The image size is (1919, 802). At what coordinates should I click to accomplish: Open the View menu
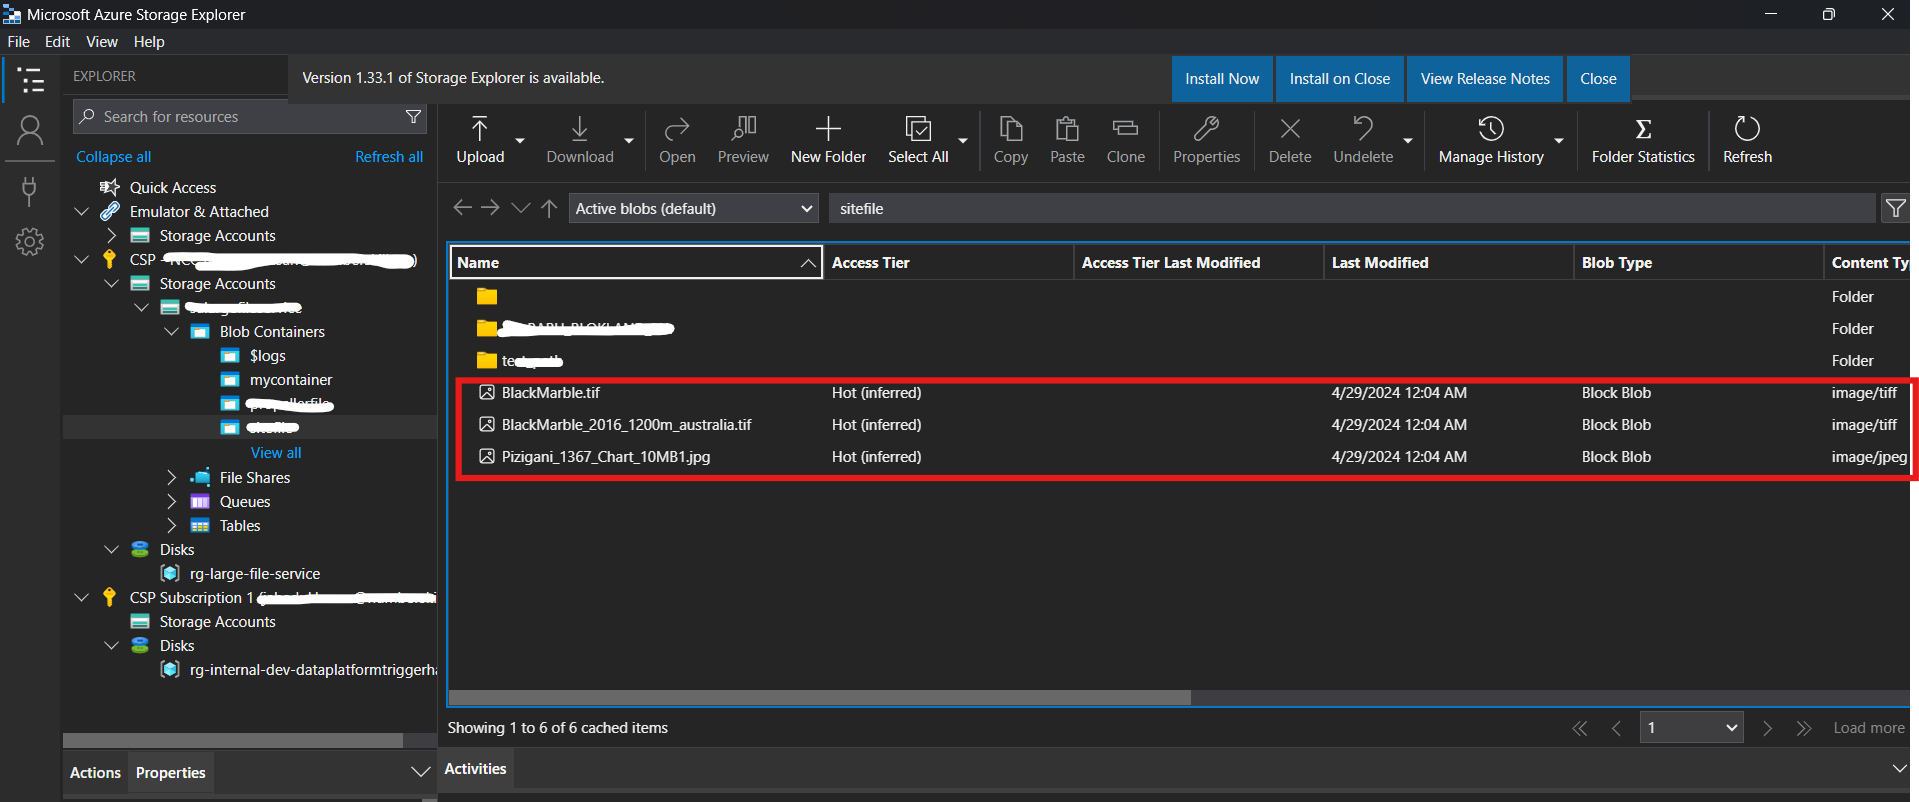click(102, 41)
